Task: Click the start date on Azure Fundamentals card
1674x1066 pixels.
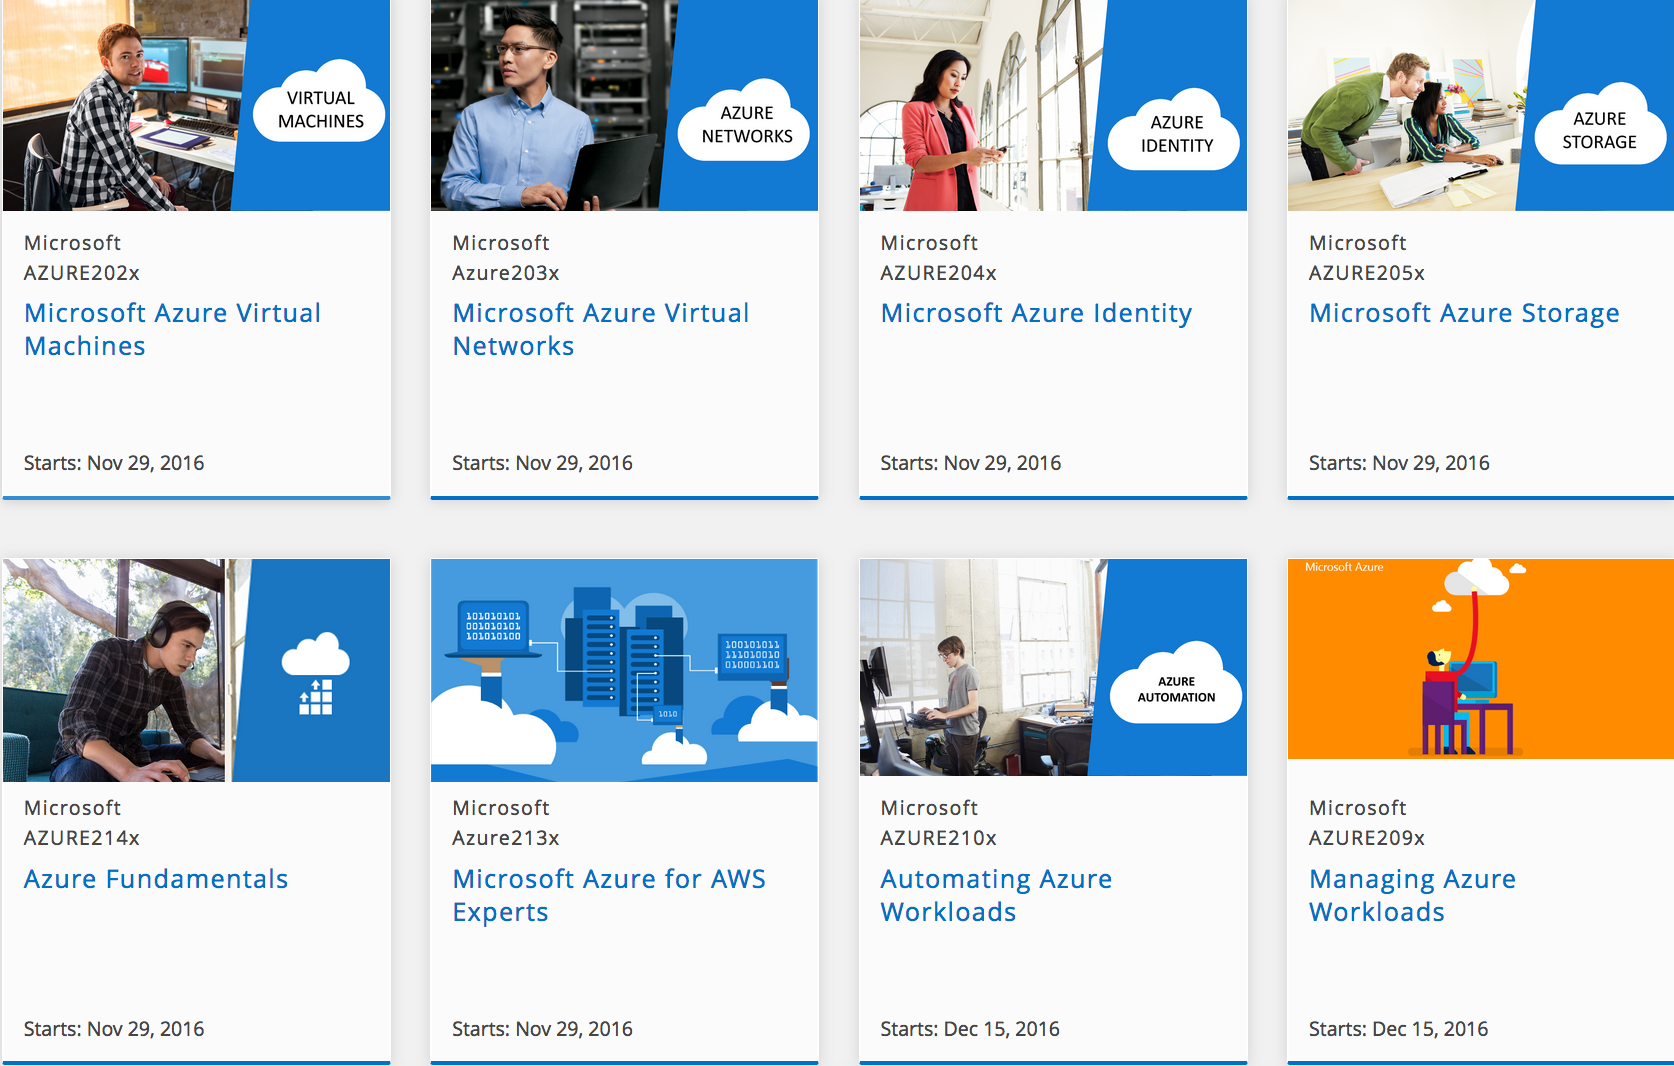Action: pos(114,1029)
